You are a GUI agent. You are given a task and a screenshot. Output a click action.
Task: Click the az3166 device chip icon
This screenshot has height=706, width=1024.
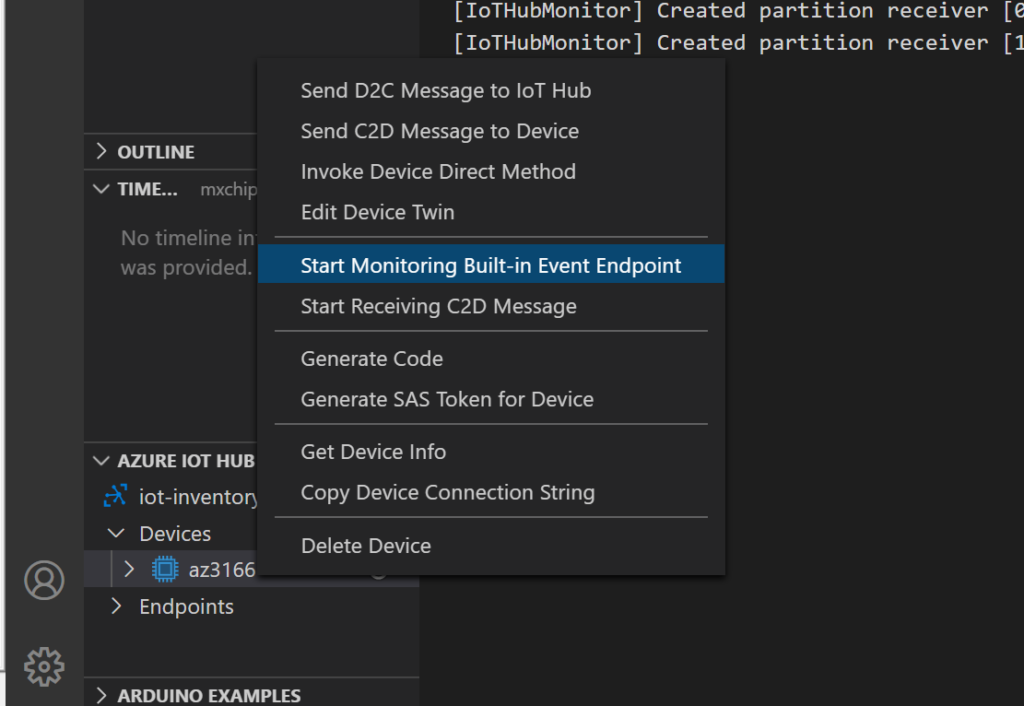pyautogui.click(x=165, y=570)
